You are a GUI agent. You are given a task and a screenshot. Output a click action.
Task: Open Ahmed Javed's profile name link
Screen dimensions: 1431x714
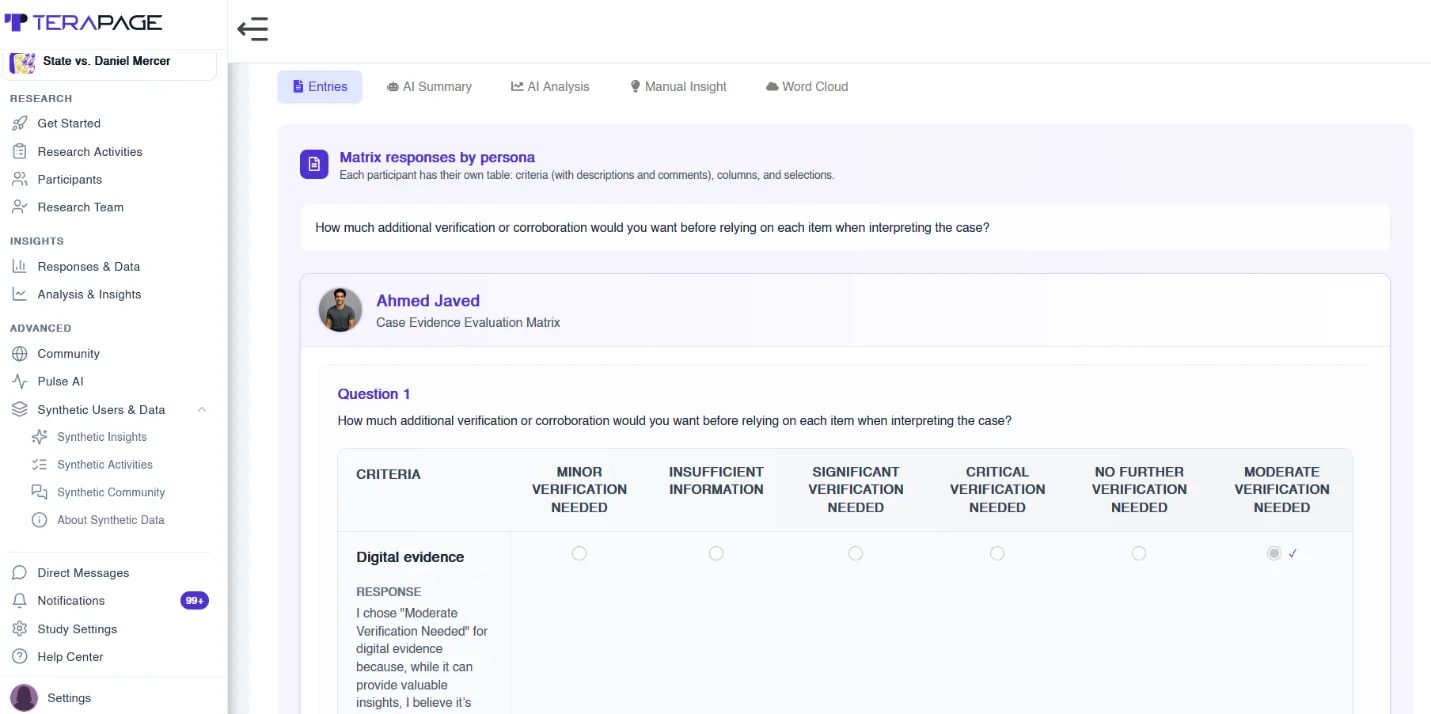[x=428, y=301]
